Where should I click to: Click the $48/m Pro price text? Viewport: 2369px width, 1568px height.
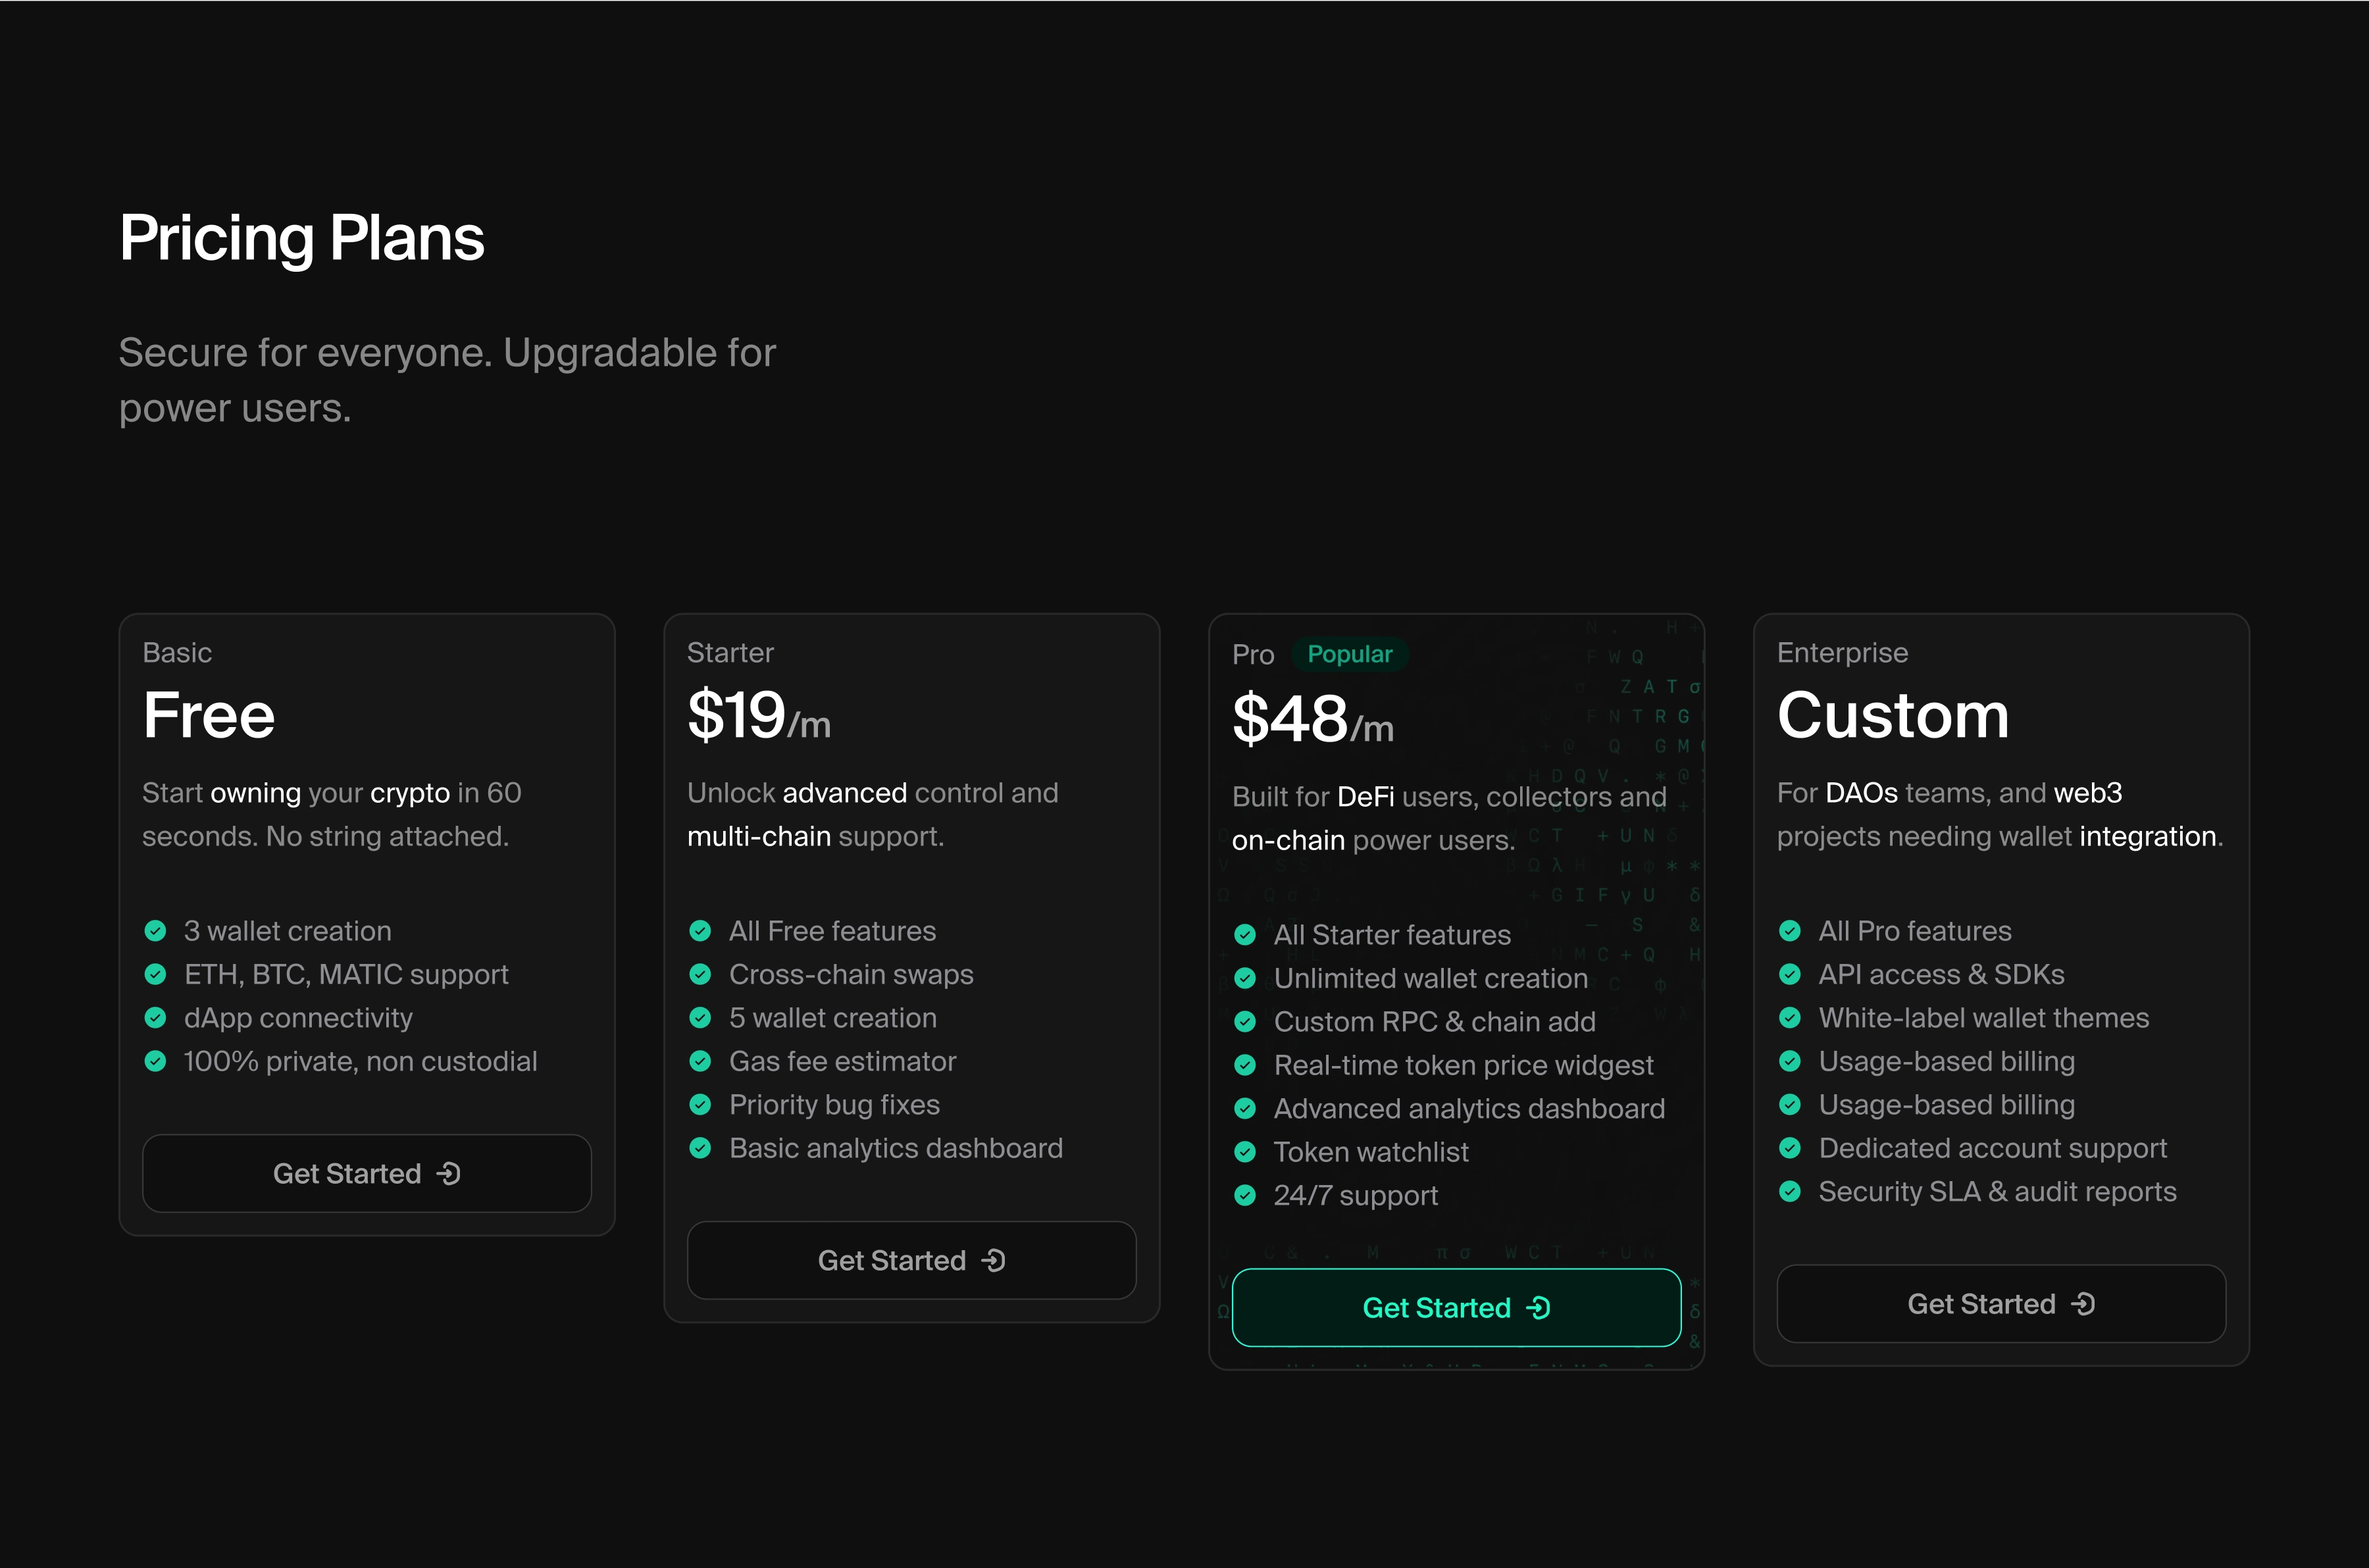(1312, 719)
